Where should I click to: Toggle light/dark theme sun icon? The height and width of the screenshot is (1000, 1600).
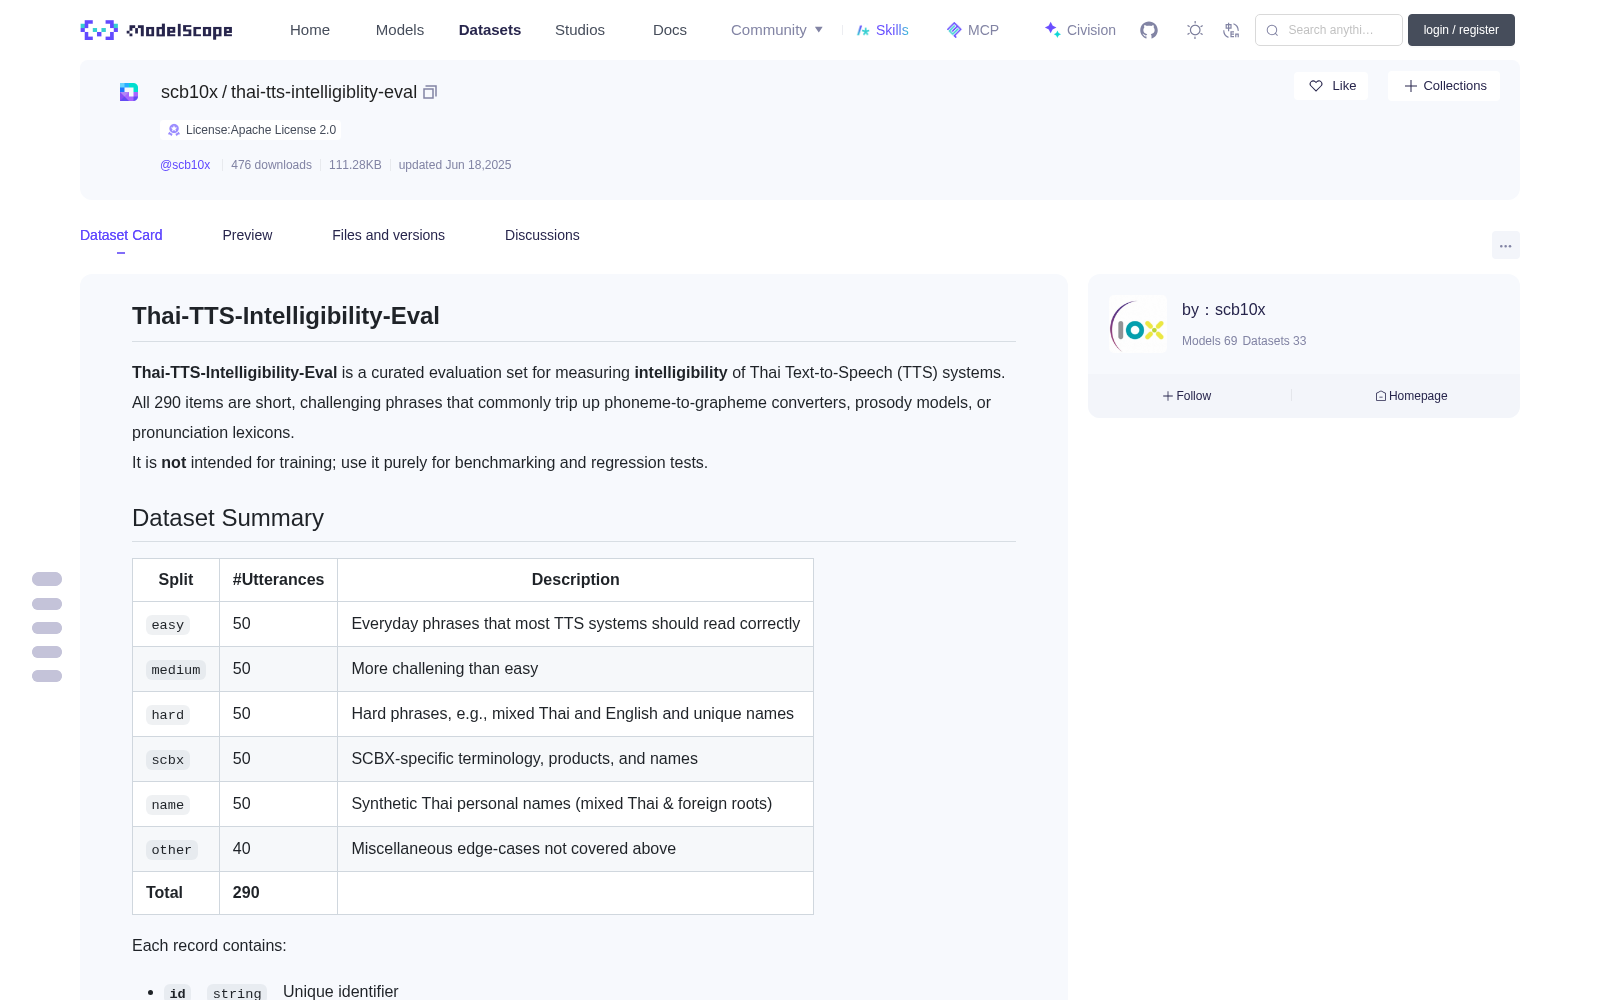[1195, 30]
